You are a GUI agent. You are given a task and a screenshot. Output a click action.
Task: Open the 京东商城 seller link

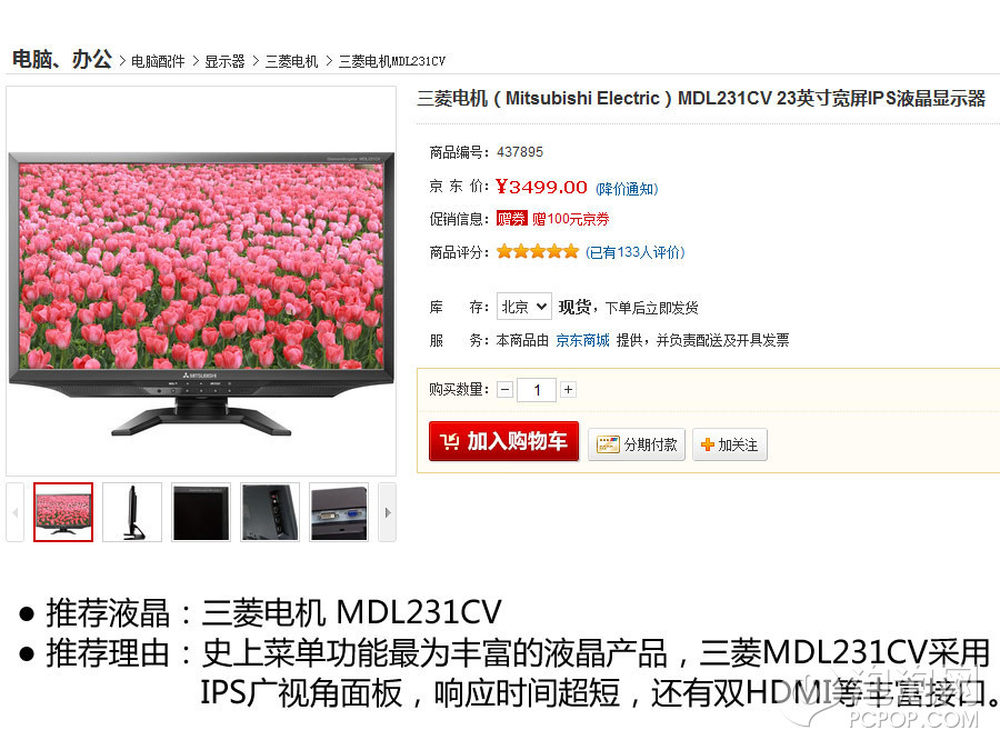click(x=582, y=341)
